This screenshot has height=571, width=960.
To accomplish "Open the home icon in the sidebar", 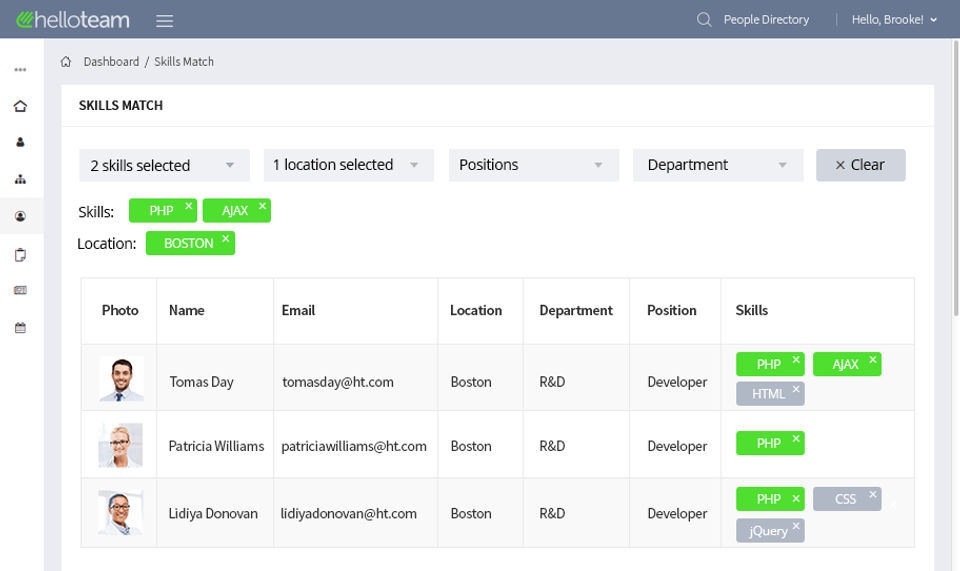I will pyautogui.click(x=20, y=106).
